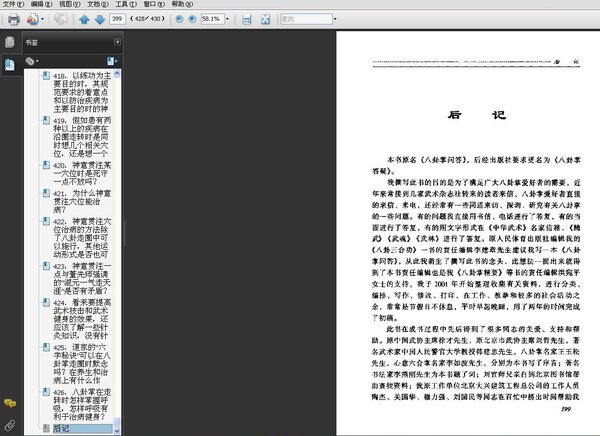Screen dimensions: 600x436
Task: Open the 视图 menu
Action: pos(70,4)
